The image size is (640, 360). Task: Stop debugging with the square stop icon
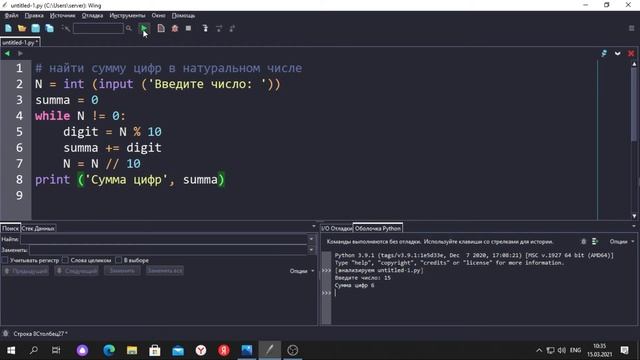(x=188, y=28)
